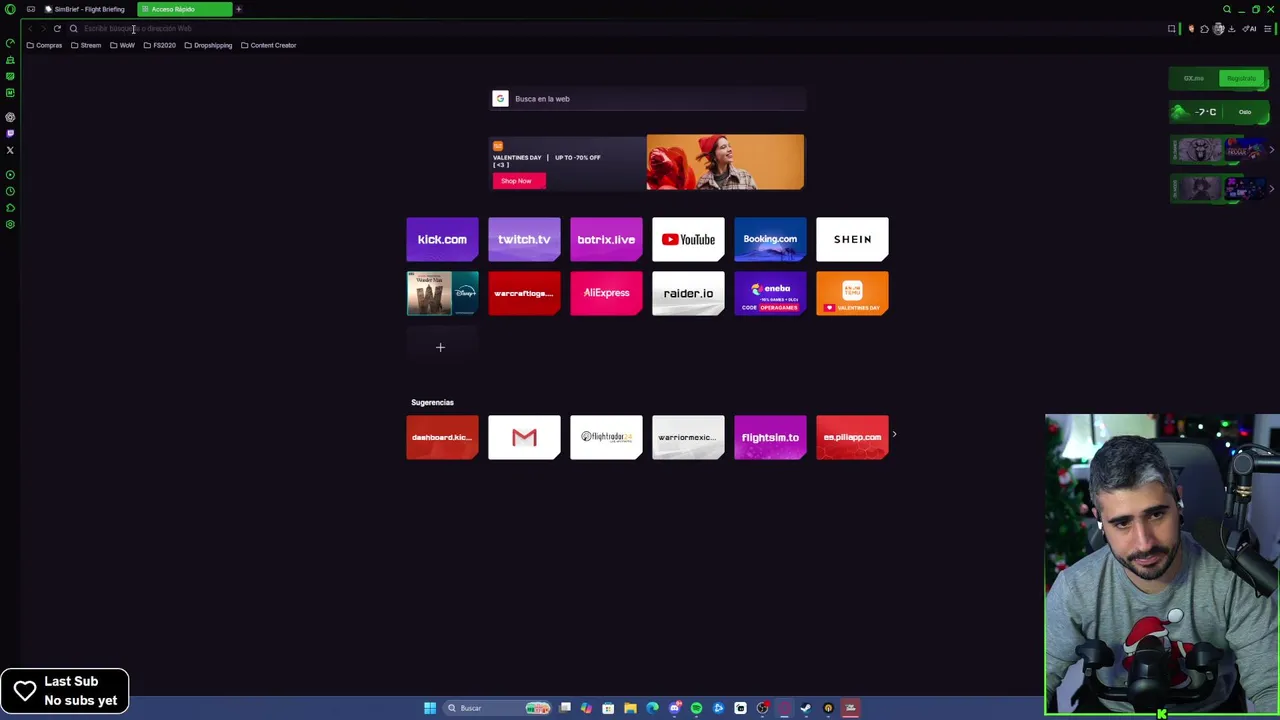The image size is (1280, 720).
Task: Open the eneba speed dial tile
Action: (770, 293)
